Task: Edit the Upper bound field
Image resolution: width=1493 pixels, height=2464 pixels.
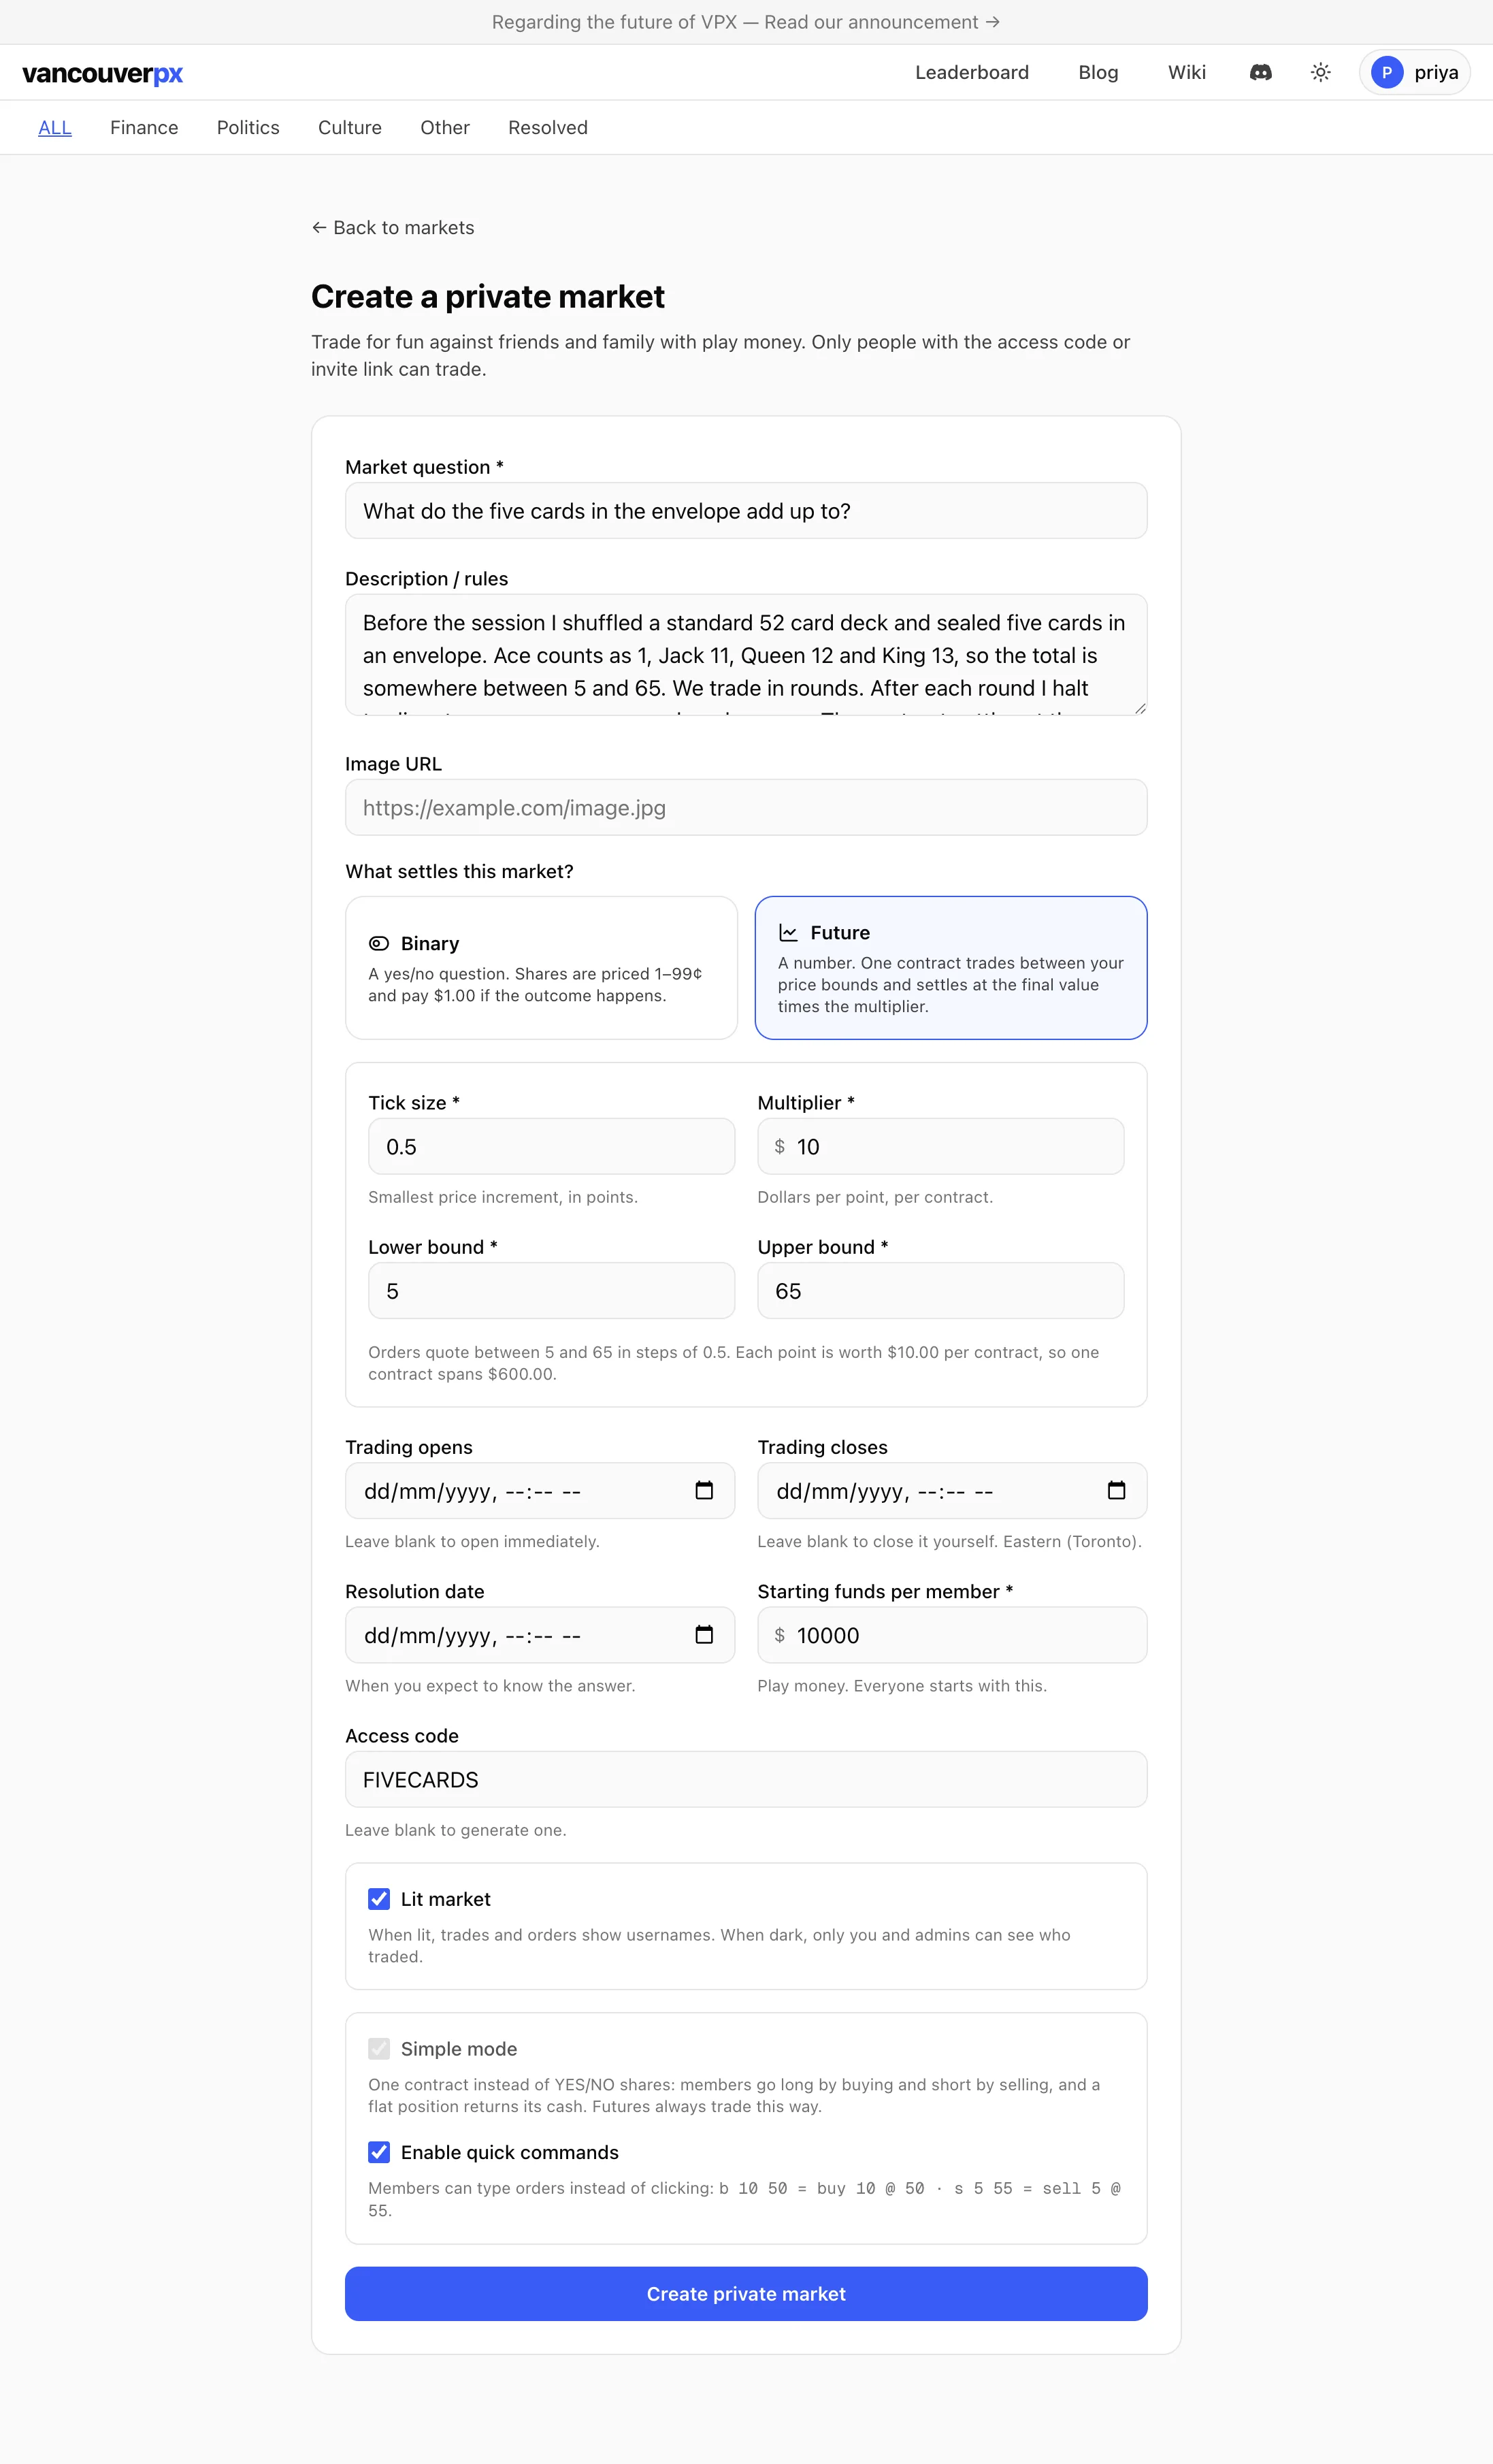Action: (940, 1290)
